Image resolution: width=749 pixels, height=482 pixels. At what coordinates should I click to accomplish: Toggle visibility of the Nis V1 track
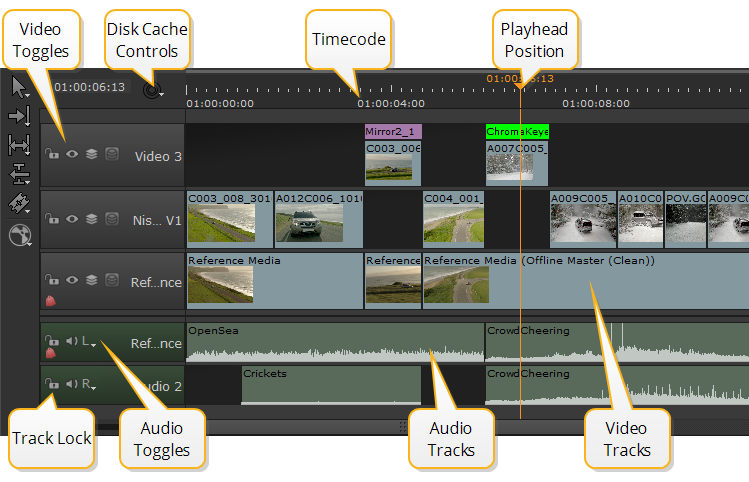(72, 218)
